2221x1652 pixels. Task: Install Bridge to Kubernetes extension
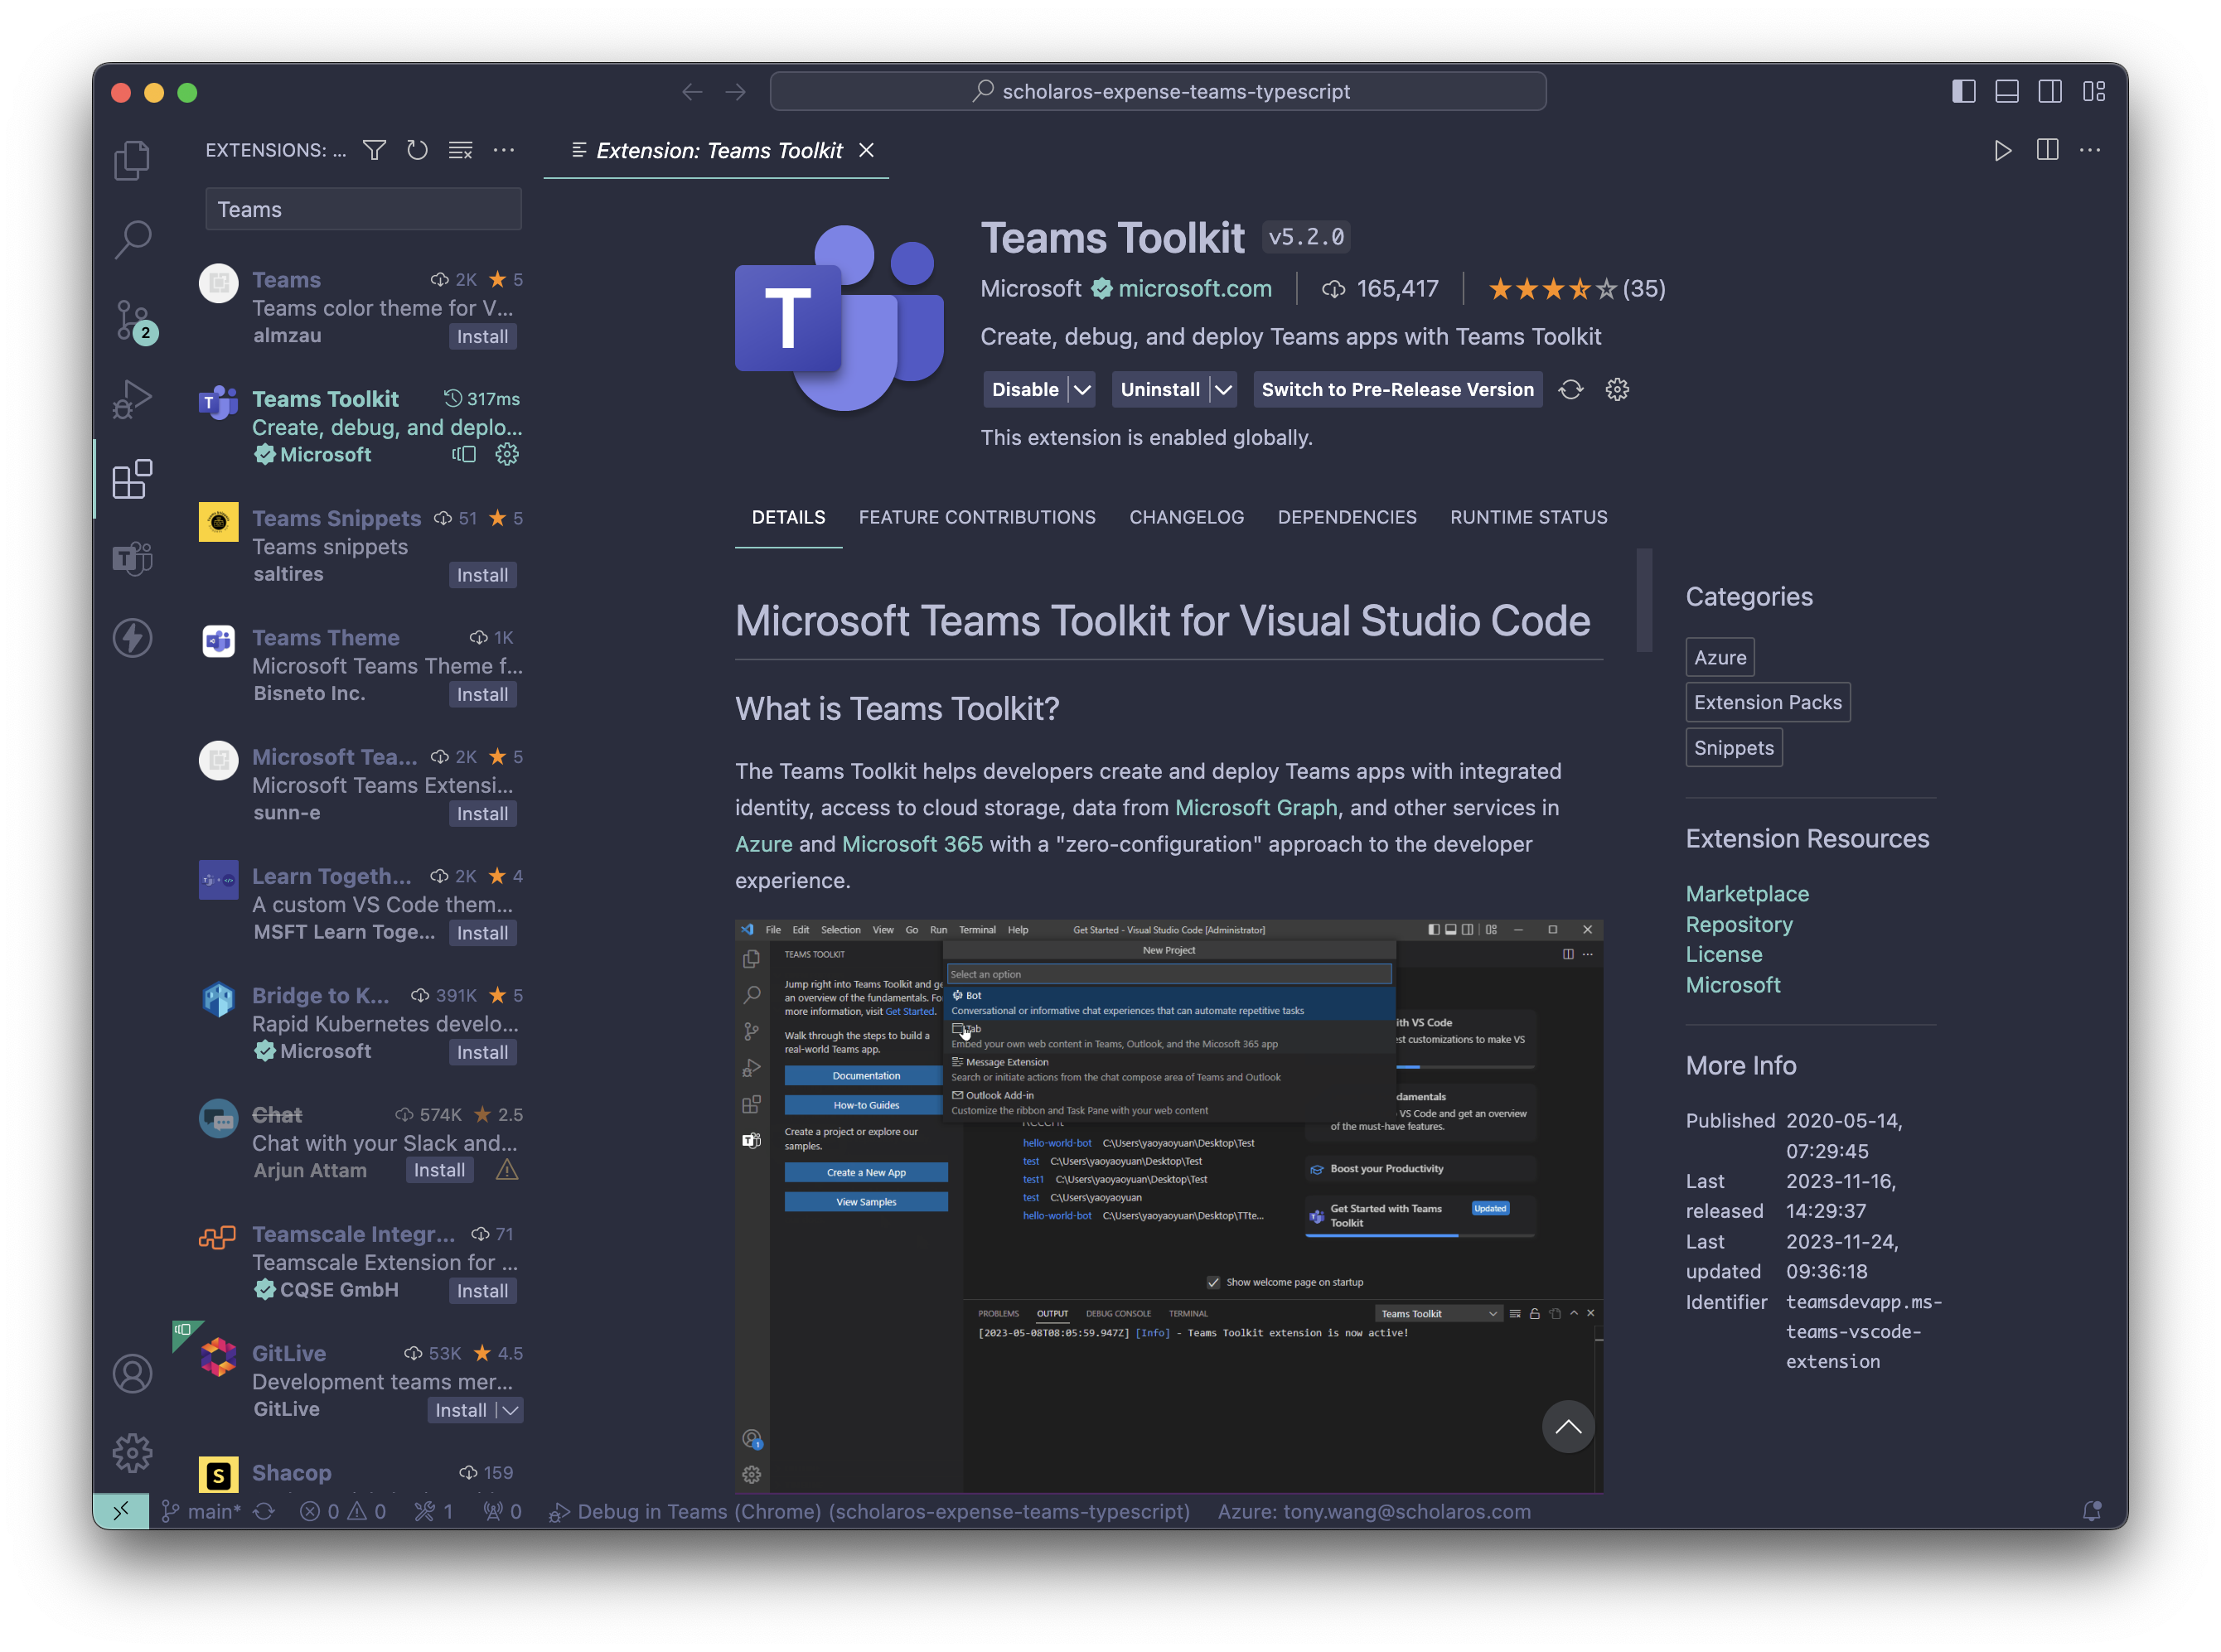click(x=482, y=1052)
